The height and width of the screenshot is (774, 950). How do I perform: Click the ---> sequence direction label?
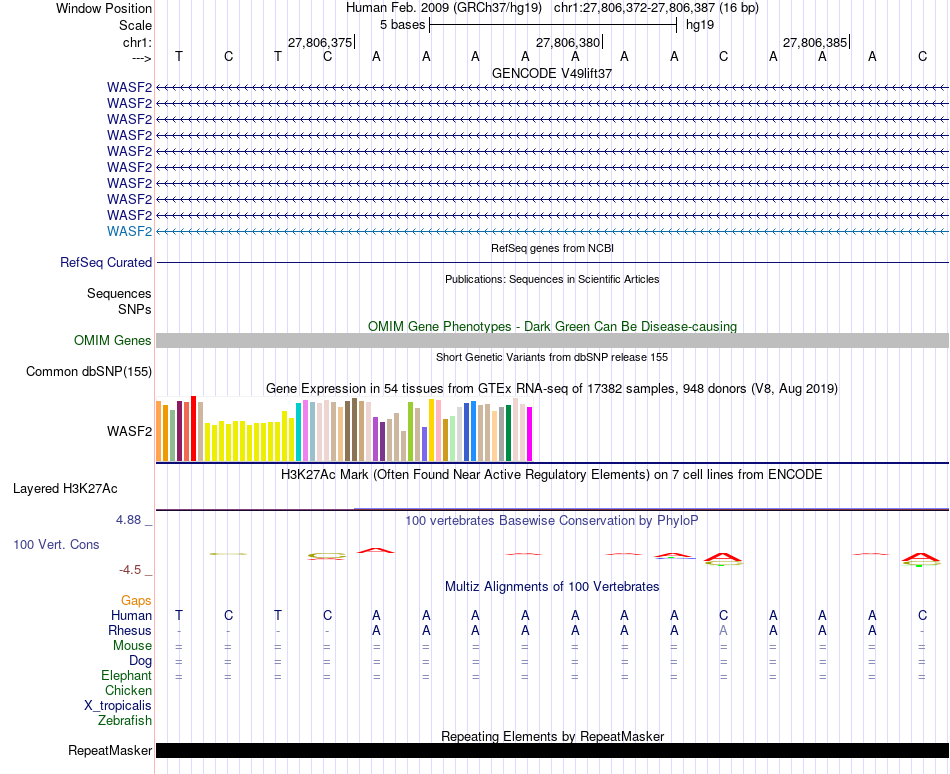pos(142,58)
